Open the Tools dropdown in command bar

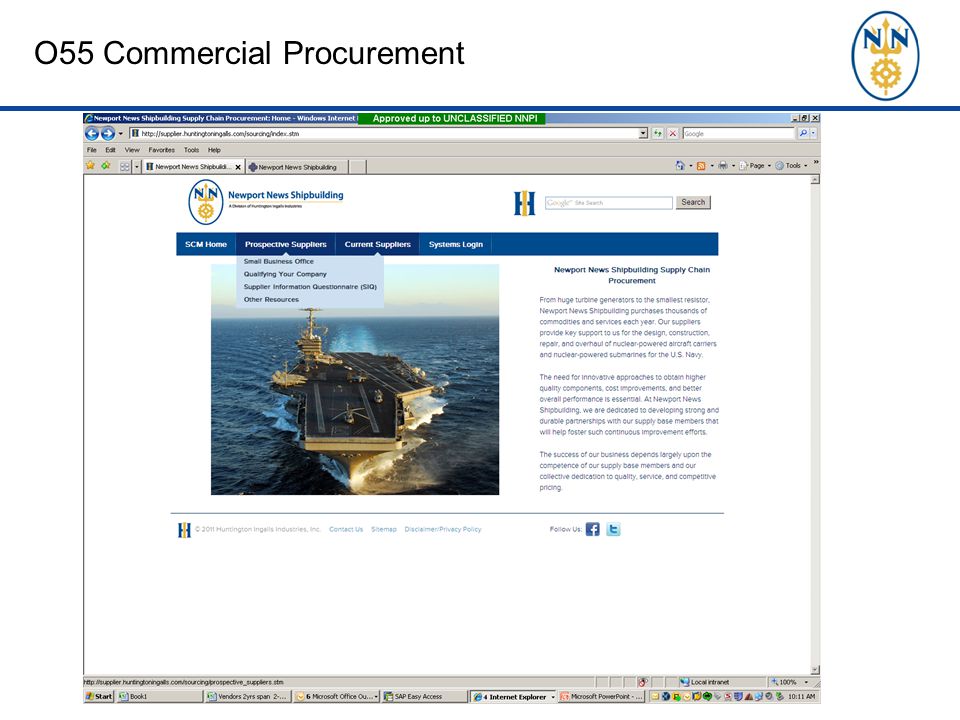(x=791, y=166)
